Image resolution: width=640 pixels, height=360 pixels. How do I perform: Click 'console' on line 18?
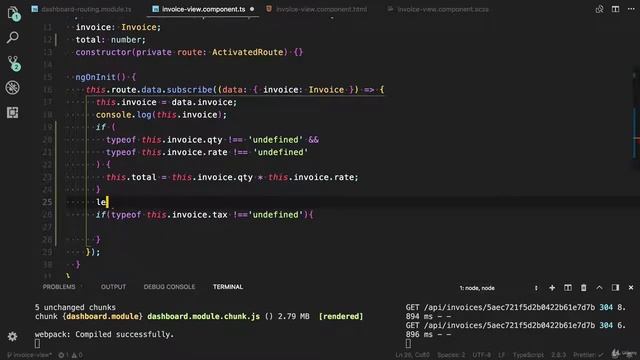113,115
